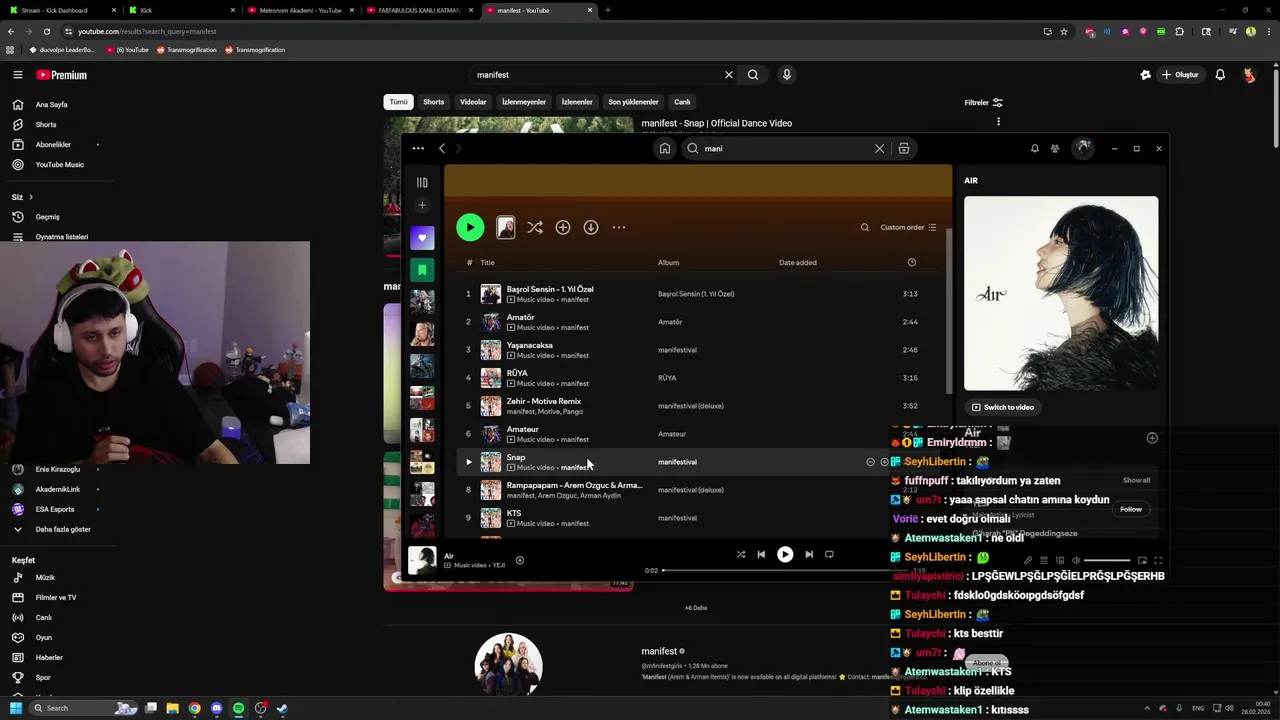
Task: Open Ana Sayfa in YouTube sidebar
Action: (52, 105)
